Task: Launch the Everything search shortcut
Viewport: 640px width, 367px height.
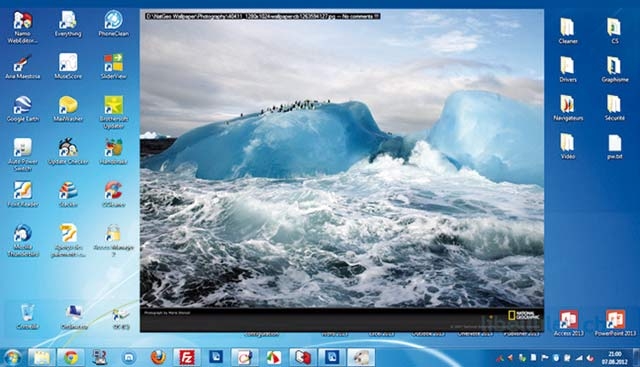Action: point(68,24)
